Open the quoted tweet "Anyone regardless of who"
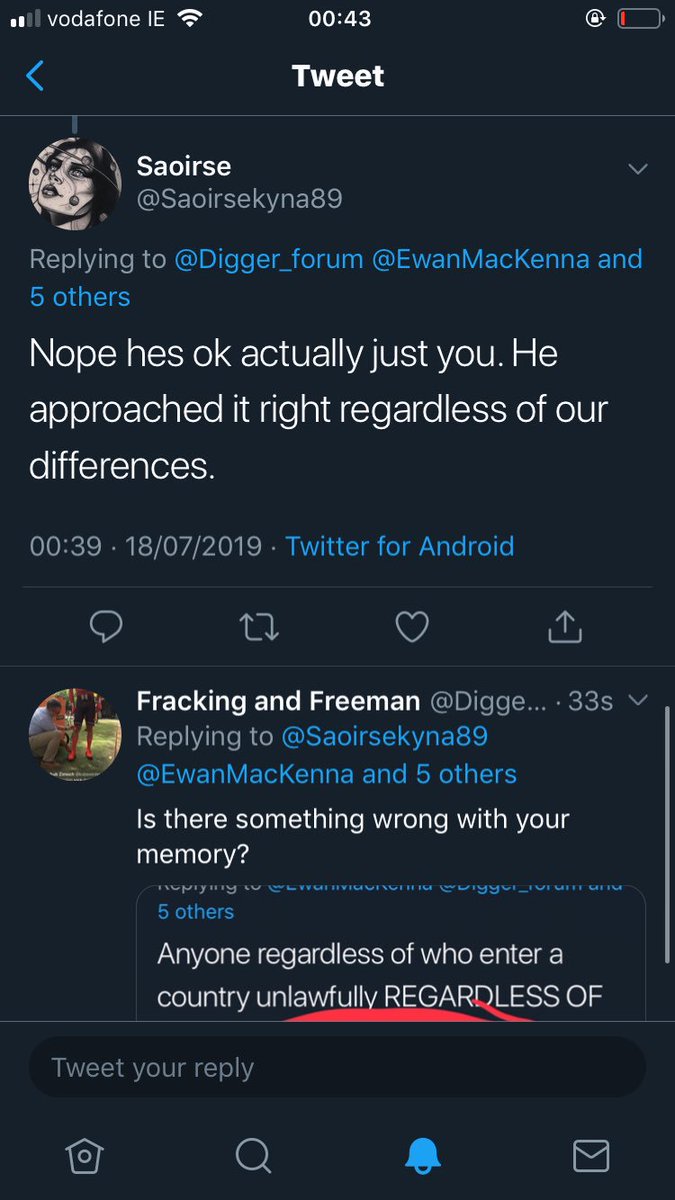The width and height of the screenshot is (675, 1200). coord(391,953)
